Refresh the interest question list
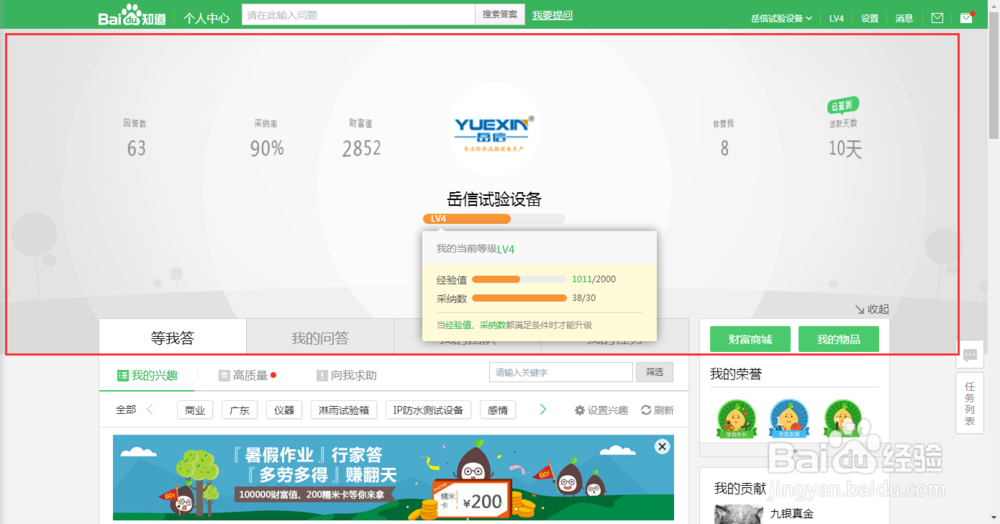This screenshot has height=524, width=1000. 657,410
